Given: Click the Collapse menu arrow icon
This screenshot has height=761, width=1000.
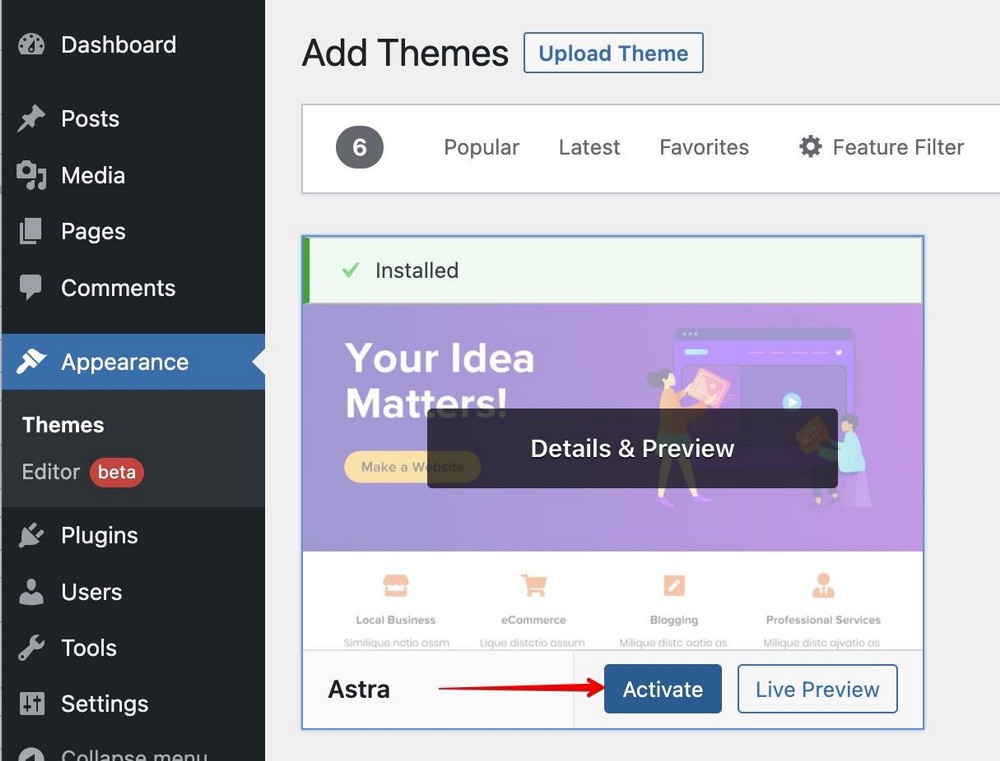Looking at the screenshot, I should pyautogui.click(x=31, y=753).
